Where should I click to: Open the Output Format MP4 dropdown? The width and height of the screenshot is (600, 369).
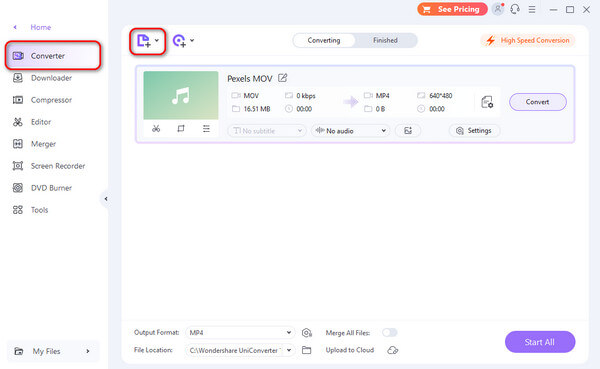pos(240,333)
